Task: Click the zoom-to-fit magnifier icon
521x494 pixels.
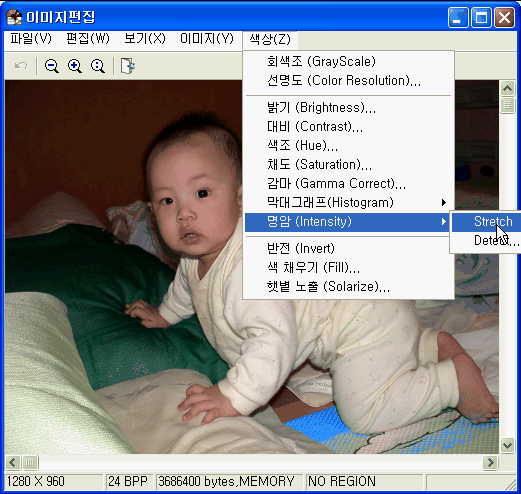Action: 98,66
